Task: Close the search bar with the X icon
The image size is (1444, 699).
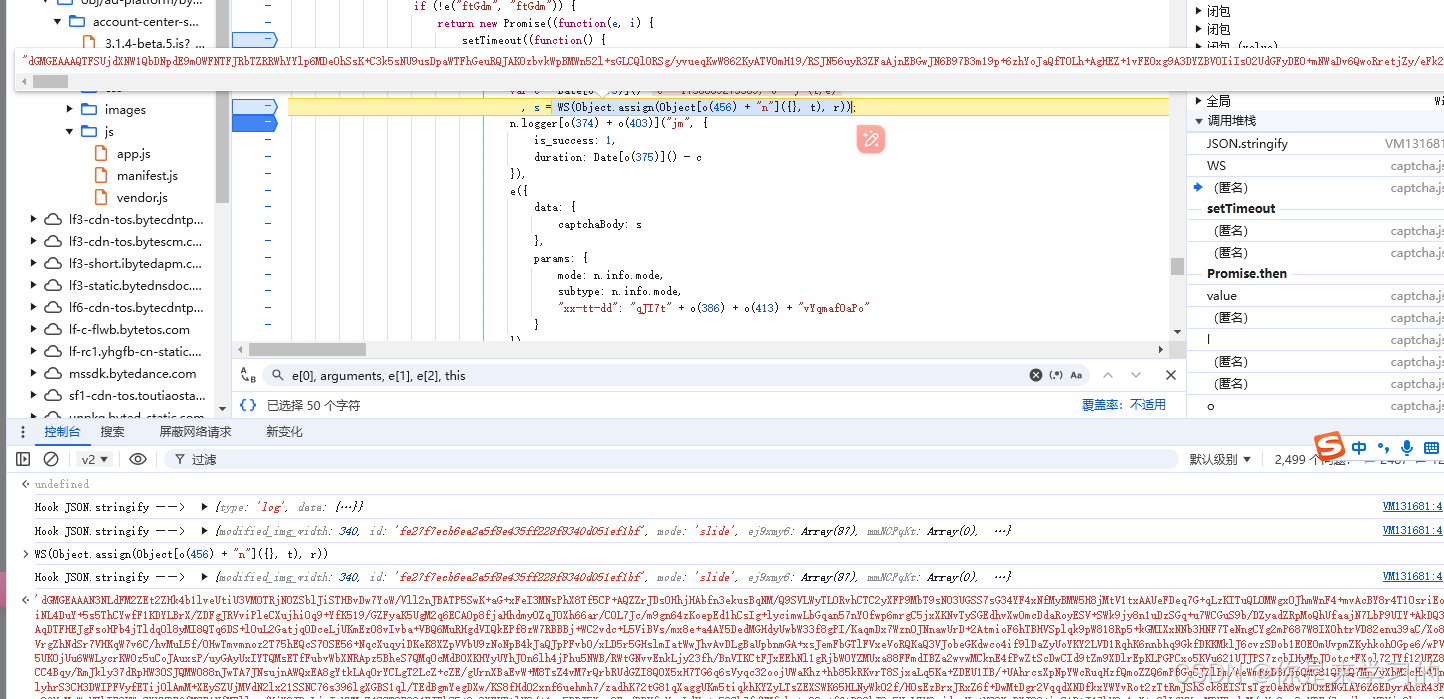Action: 1170,374
